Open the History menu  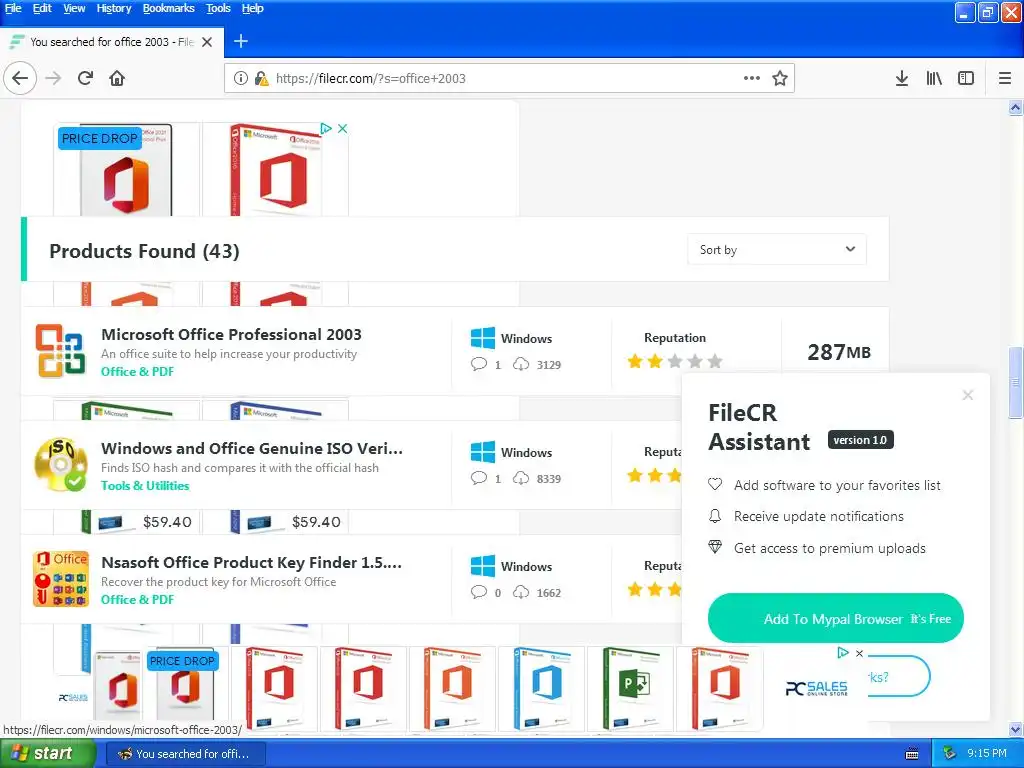(114, 8)
